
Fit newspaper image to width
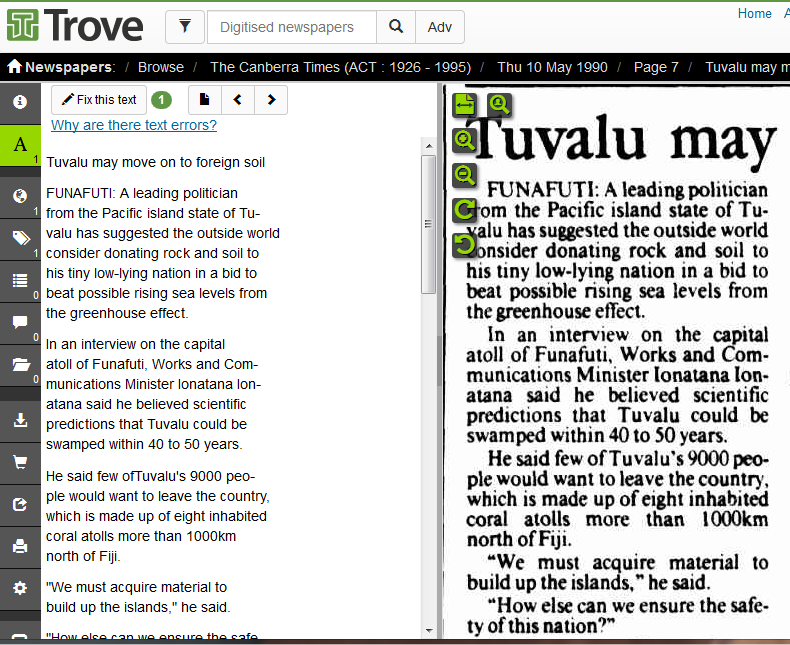pos(465,104)
